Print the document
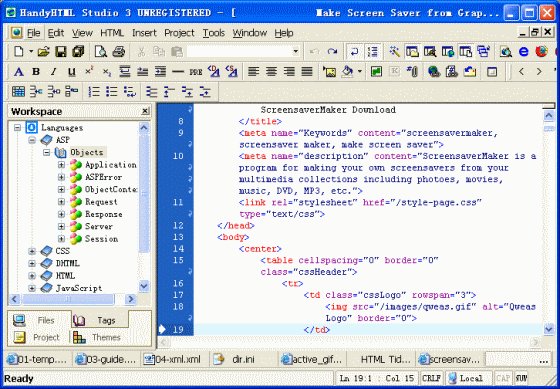This screenshot has width=560, height=389. click(119, 52)
